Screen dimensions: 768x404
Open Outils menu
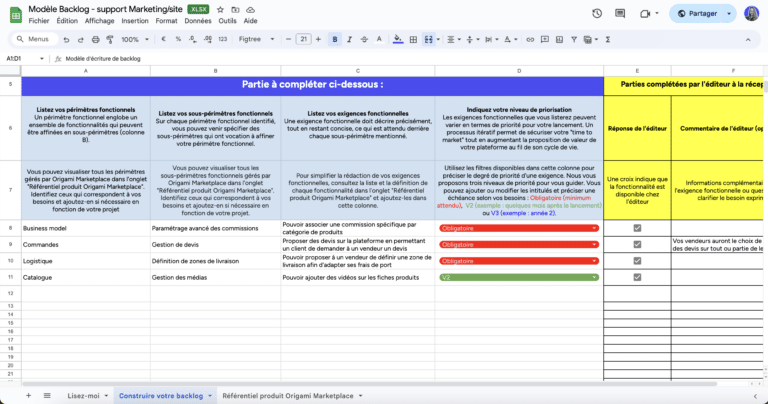227,21
